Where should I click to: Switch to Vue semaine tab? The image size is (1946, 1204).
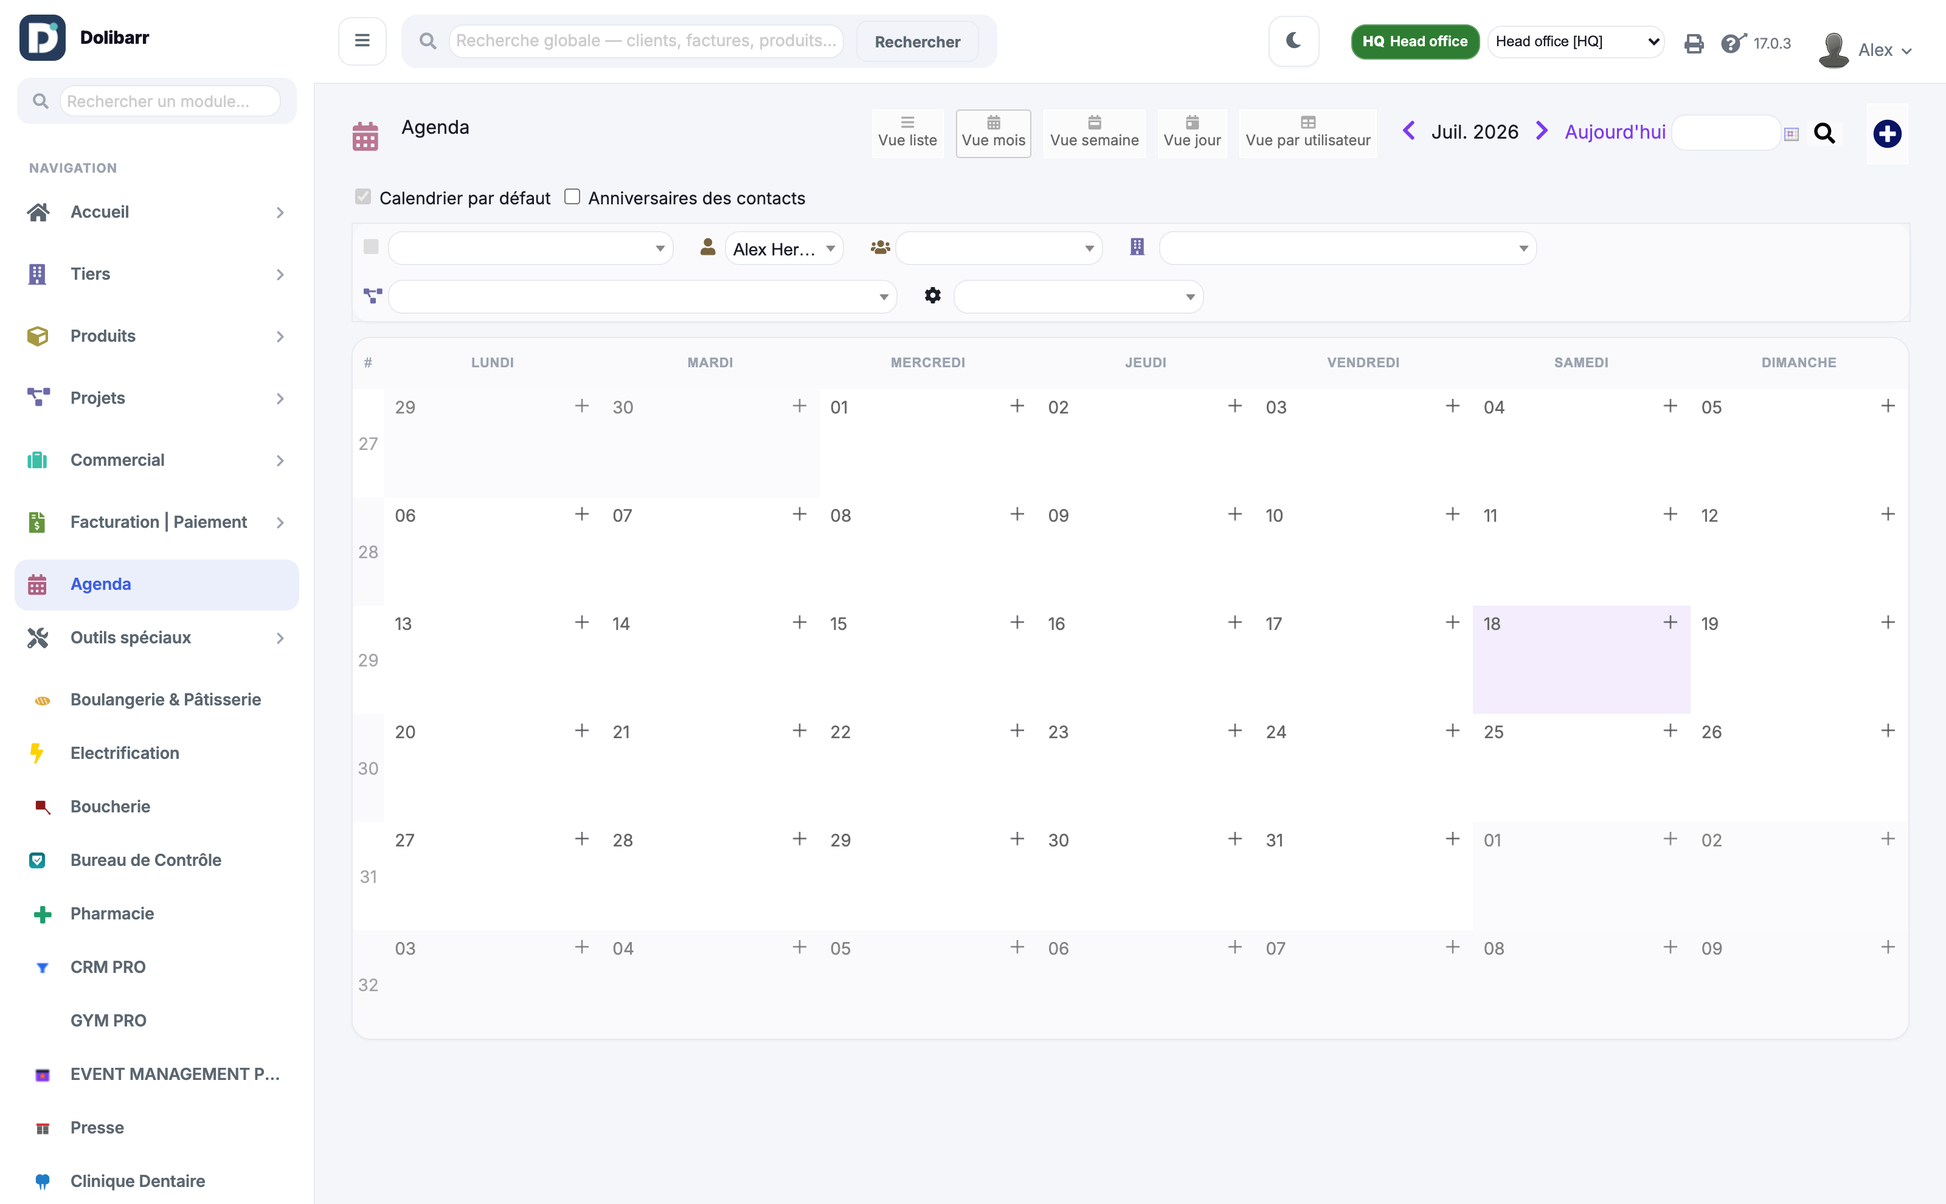point(1094,132)
